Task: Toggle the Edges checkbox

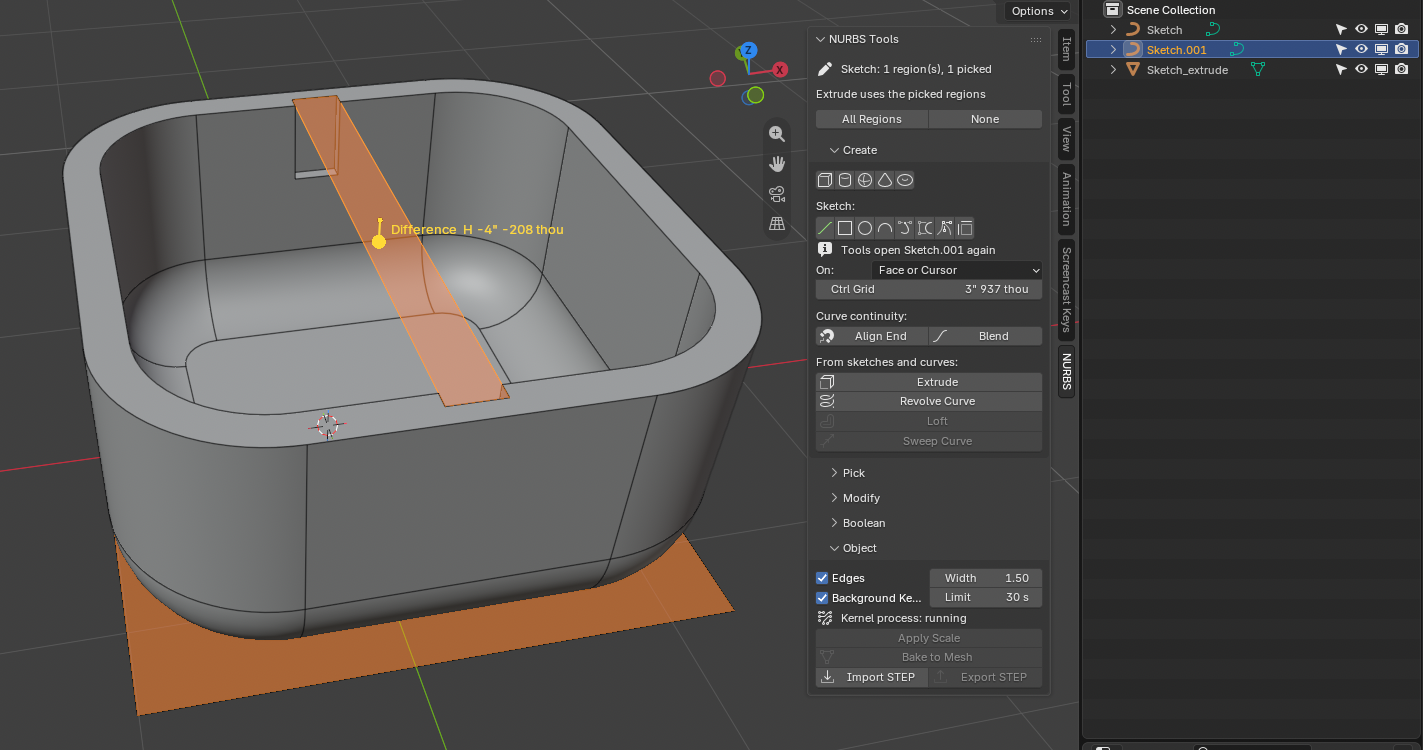Action: click(822, 578)
